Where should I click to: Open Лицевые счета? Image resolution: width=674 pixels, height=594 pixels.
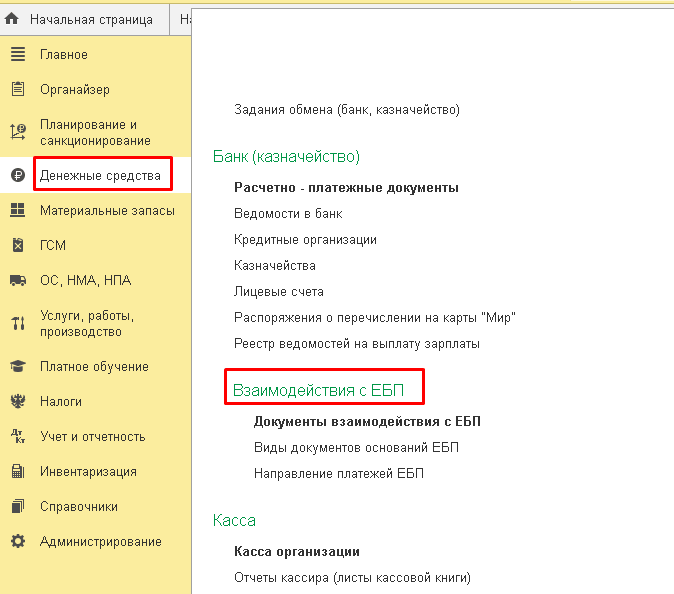click(x=279, y=291)
